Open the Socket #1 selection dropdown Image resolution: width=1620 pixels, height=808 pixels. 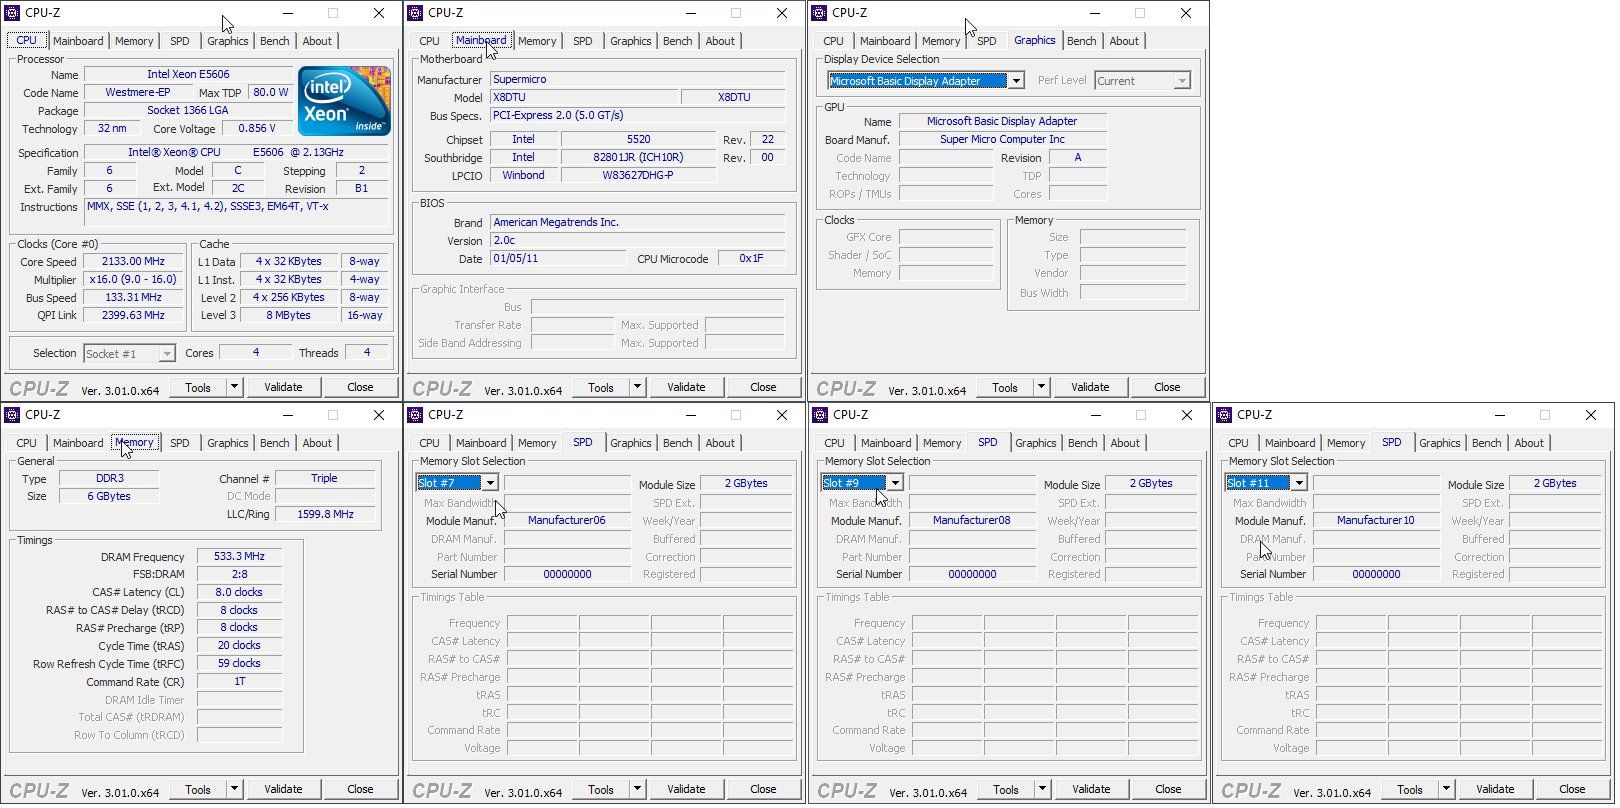pyautogui.click(x=167, y=354)
